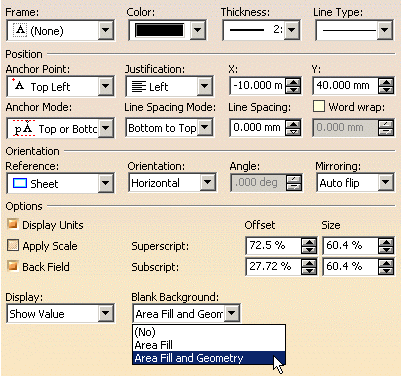Decrease Superscript Size value
The image size is (401, 376).
click(386, 249)
